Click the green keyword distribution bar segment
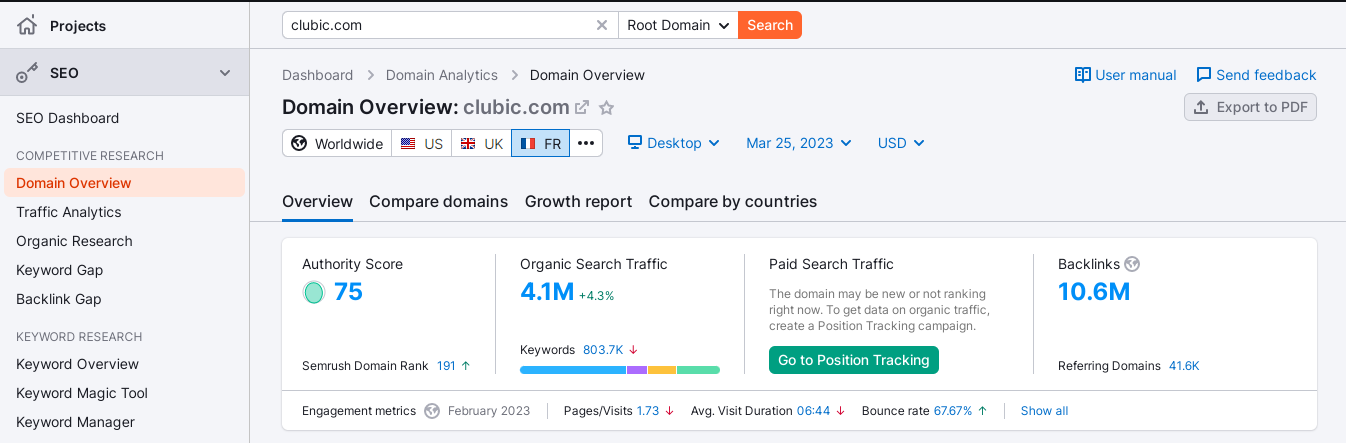1346x443 pixels. (x=698, y=370)
